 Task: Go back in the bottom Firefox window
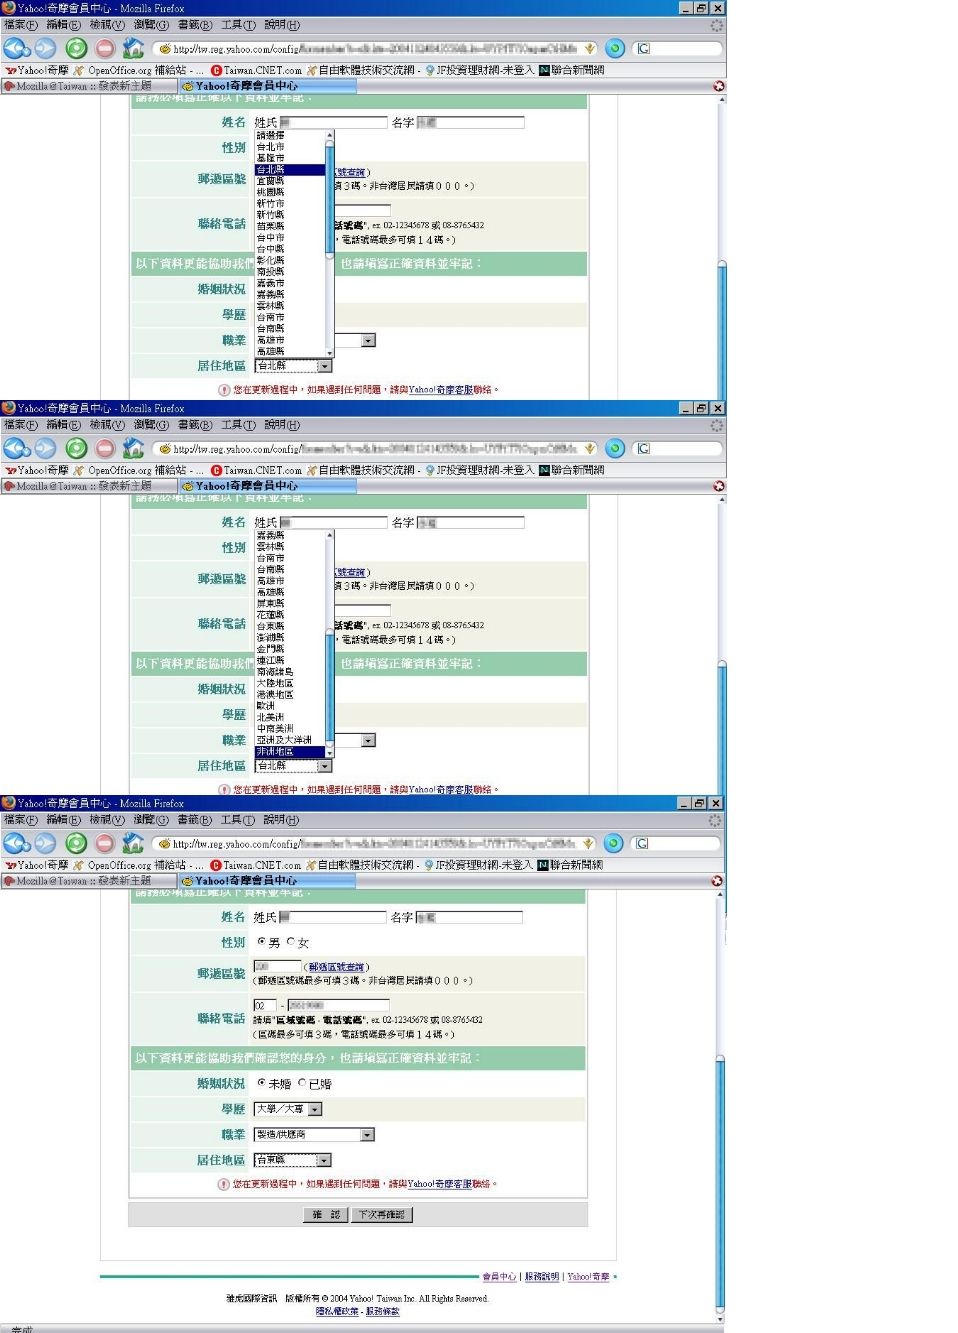pos(15,843)
